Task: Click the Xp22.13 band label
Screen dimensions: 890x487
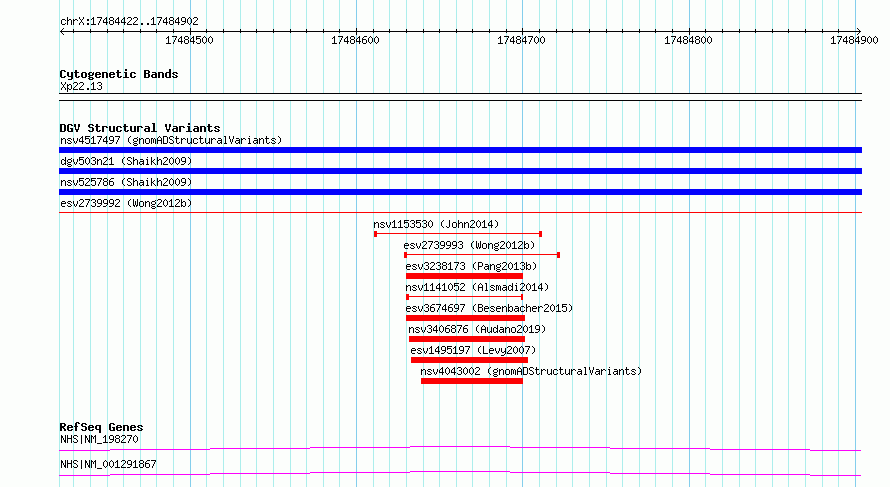Action: [x=81, y=87]
